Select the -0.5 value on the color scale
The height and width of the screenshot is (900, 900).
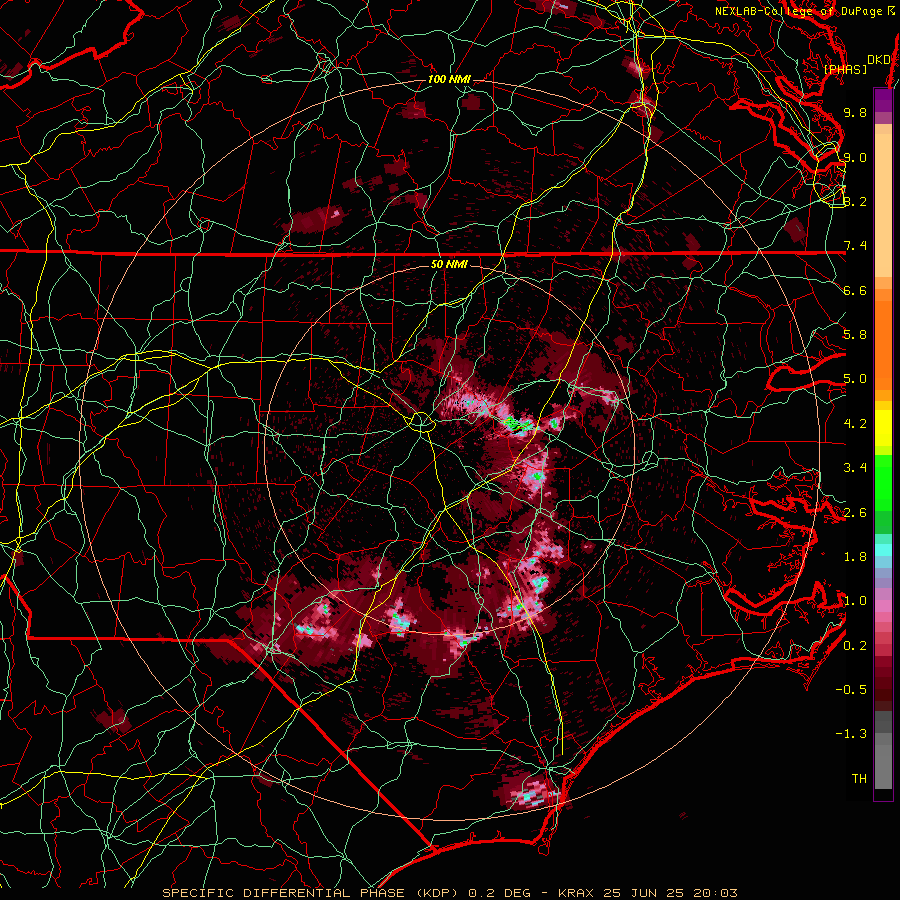point(851,690)
